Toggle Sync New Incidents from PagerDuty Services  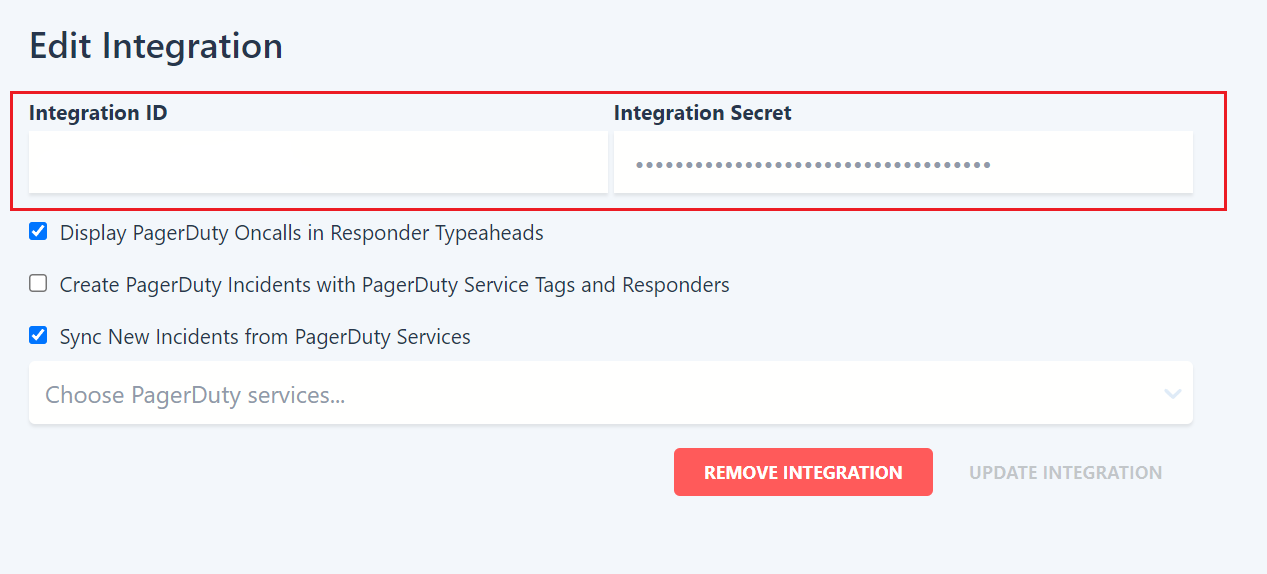38,336
